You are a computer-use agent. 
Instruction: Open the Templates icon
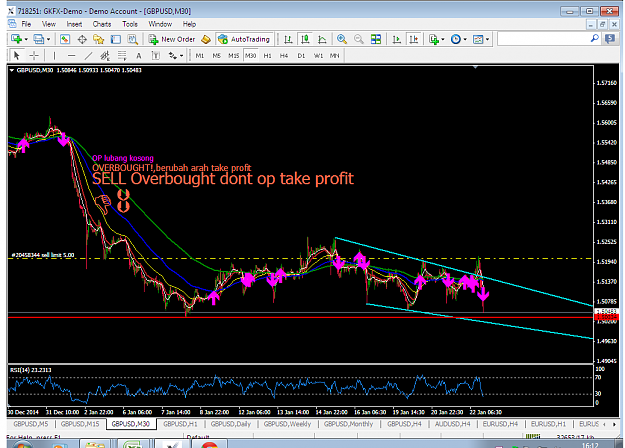coord(478,39)
